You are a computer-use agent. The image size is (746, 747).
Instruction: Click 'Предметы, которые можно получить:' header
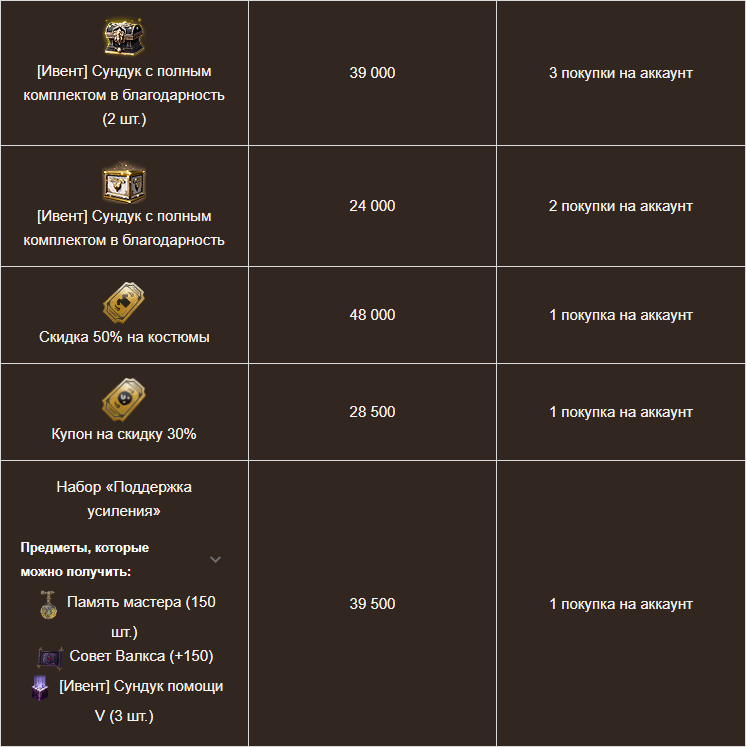pos(85,559)
